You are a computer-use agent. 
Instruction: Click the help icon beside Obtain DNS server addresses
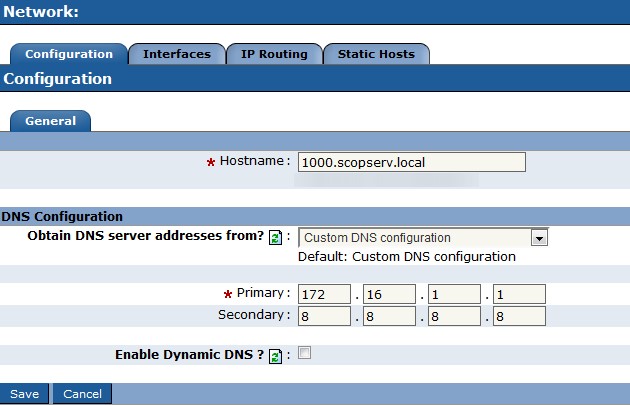274,237
